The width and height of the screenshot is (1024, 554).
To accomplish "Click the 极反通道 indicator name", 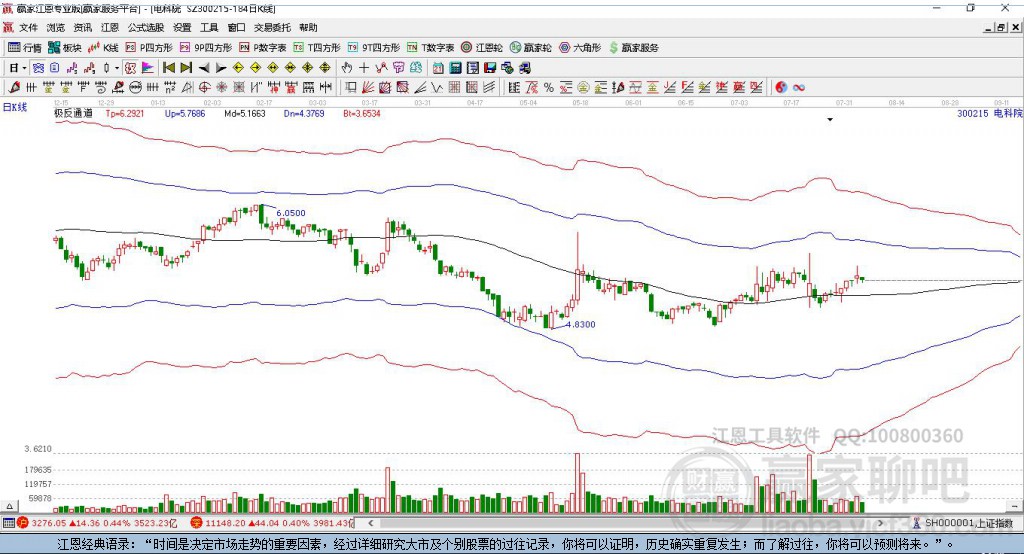I will coord(73,113).
